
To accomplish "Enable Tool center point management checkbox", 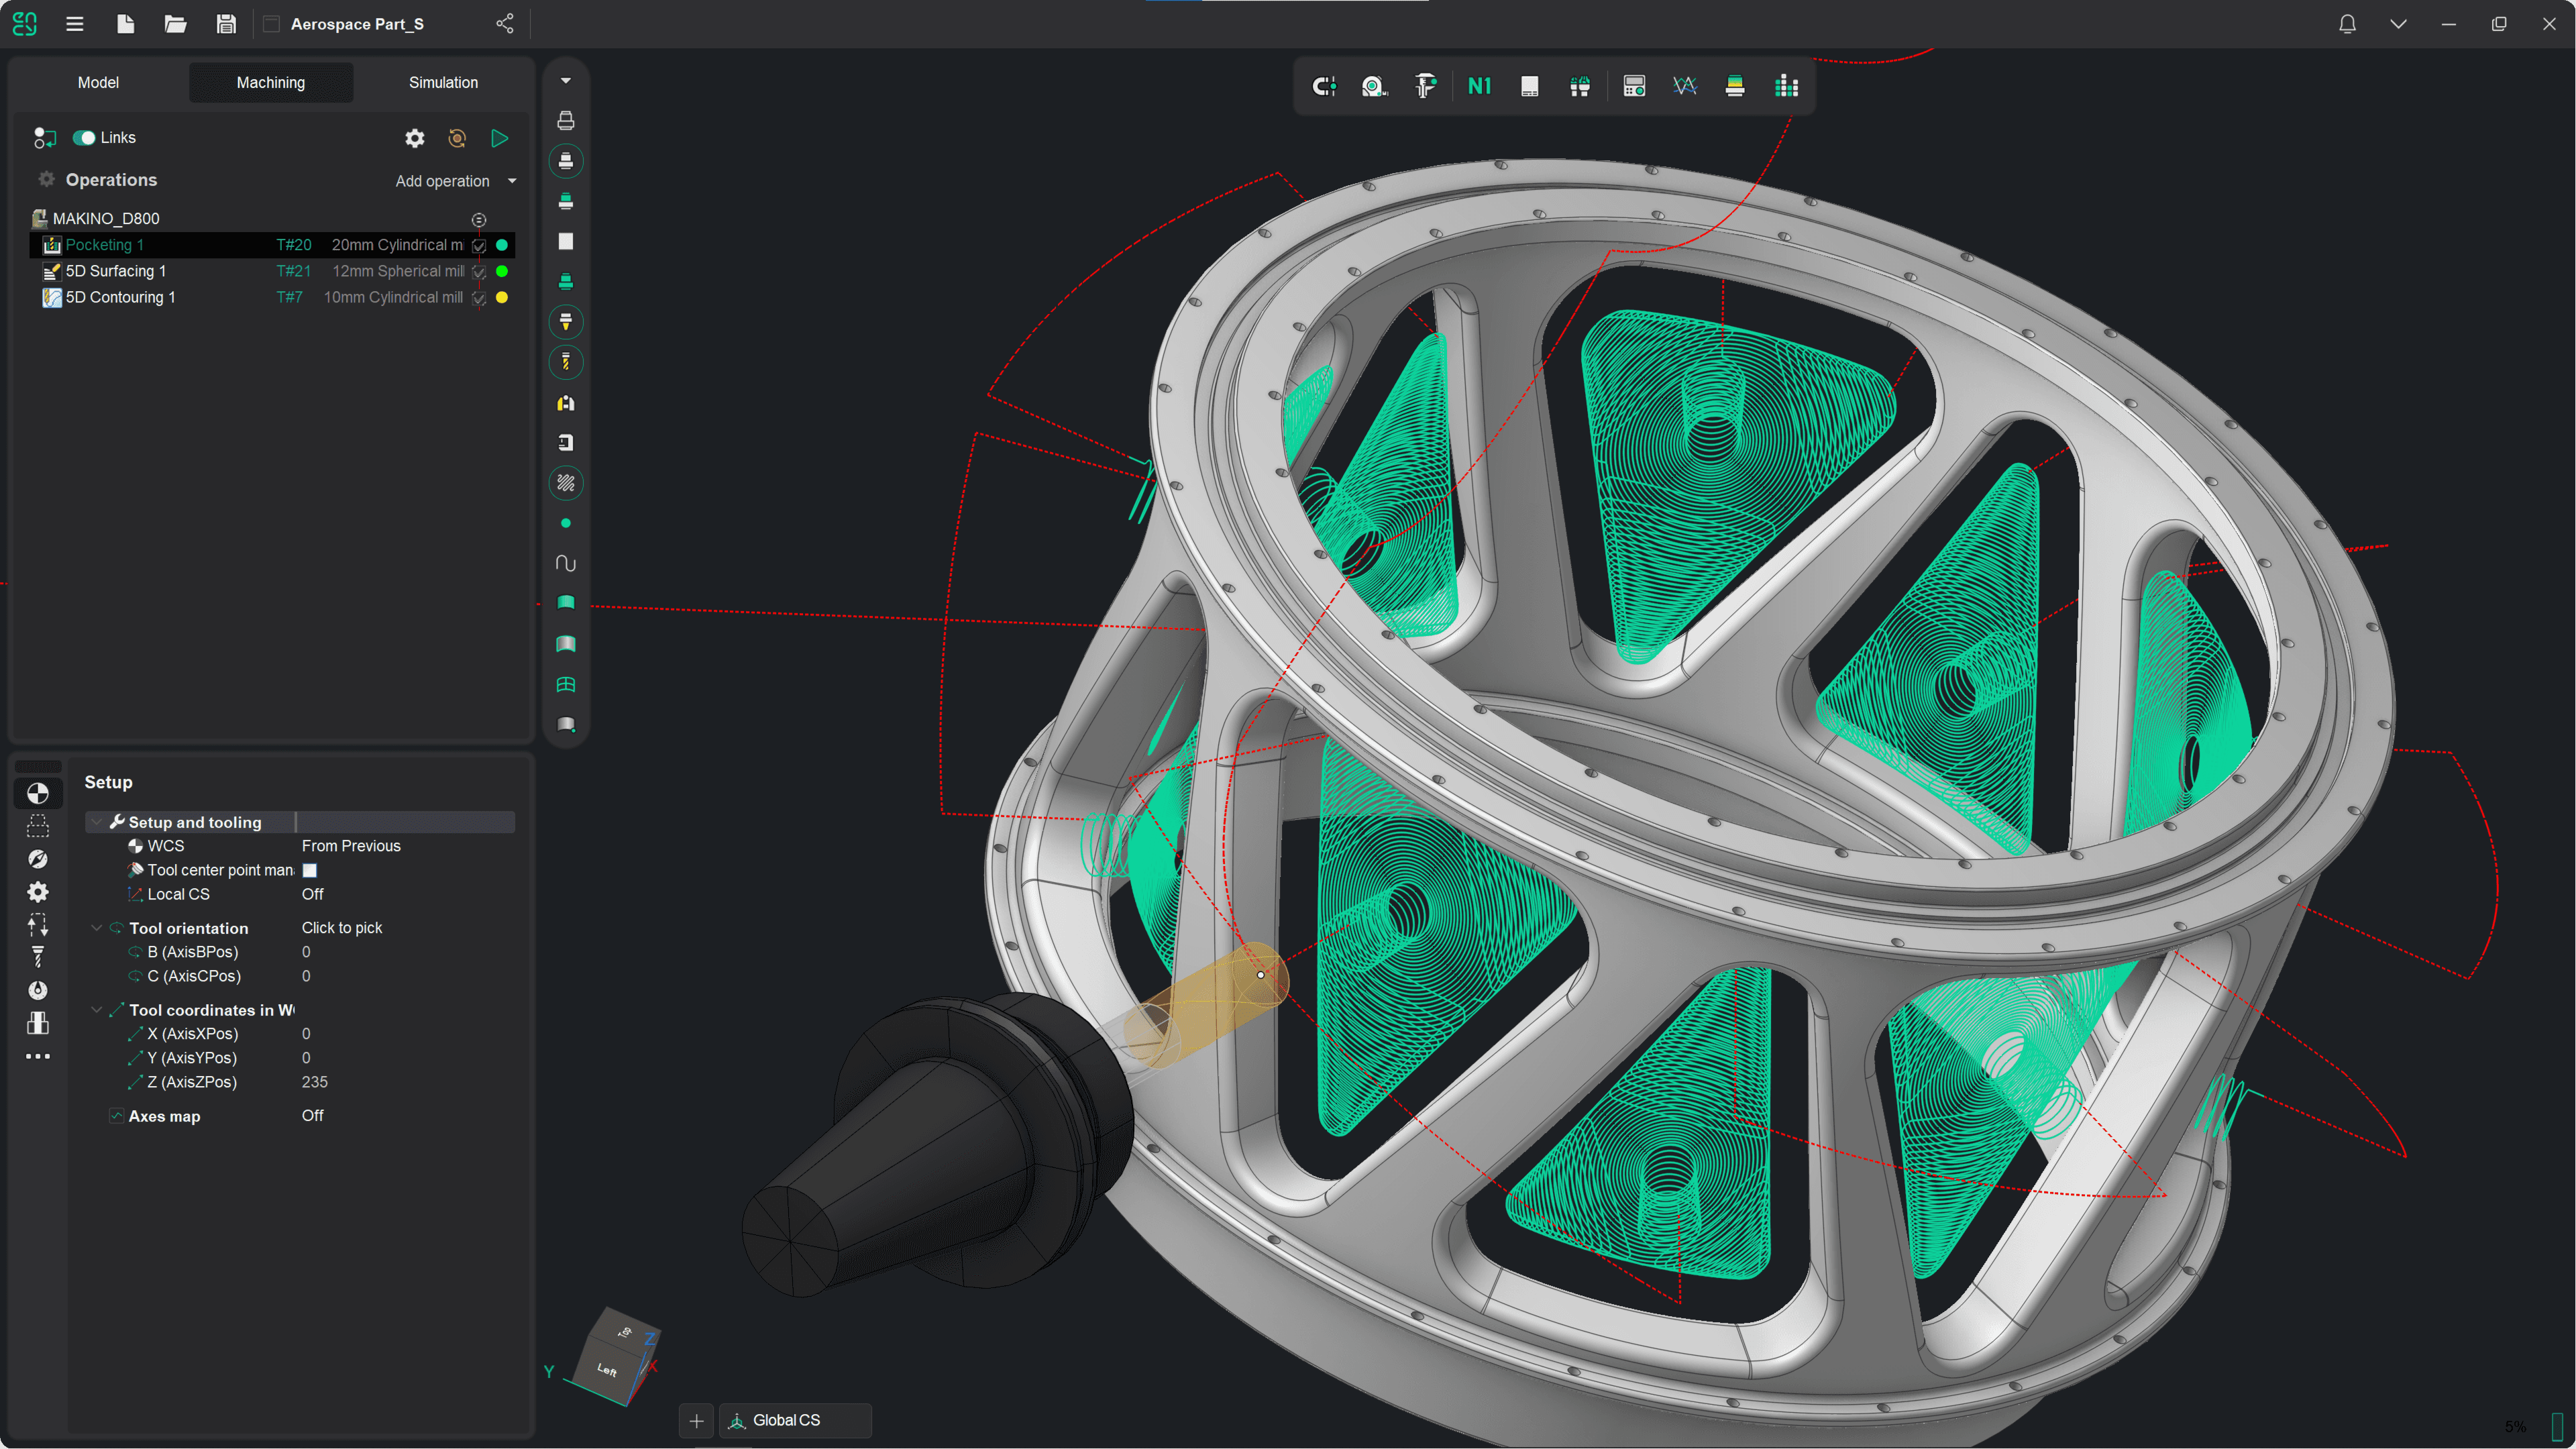I will point(310,870).
